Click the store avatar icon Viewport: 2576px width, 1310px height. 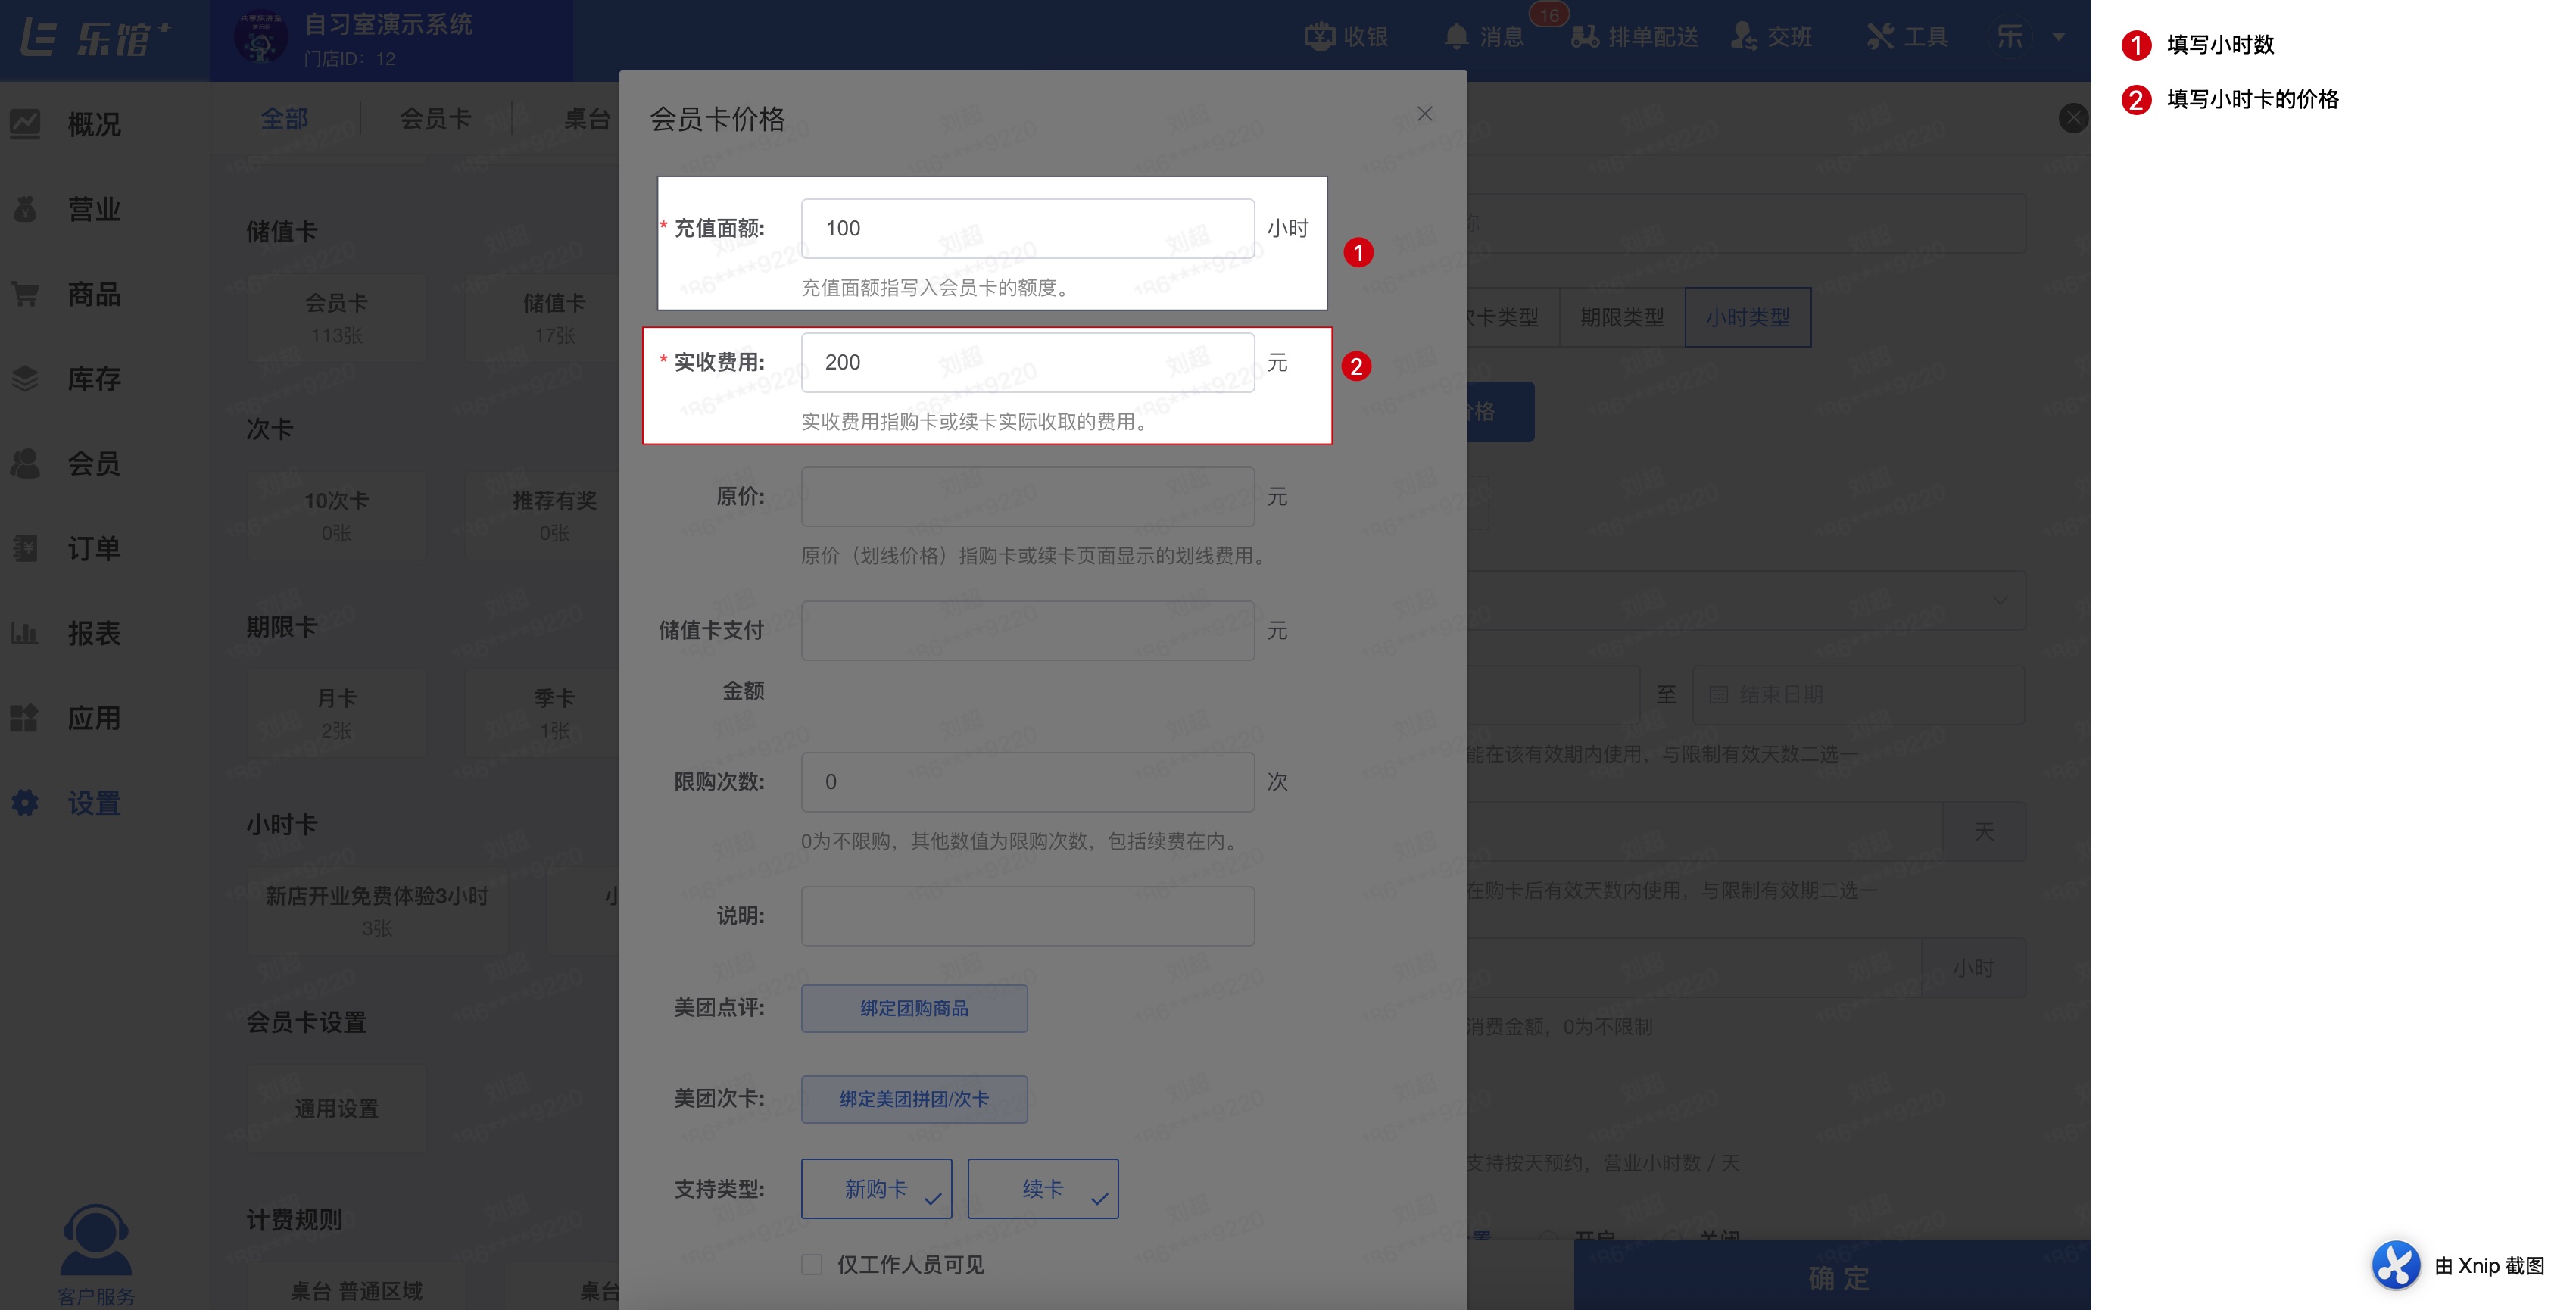tap(260, 38)
